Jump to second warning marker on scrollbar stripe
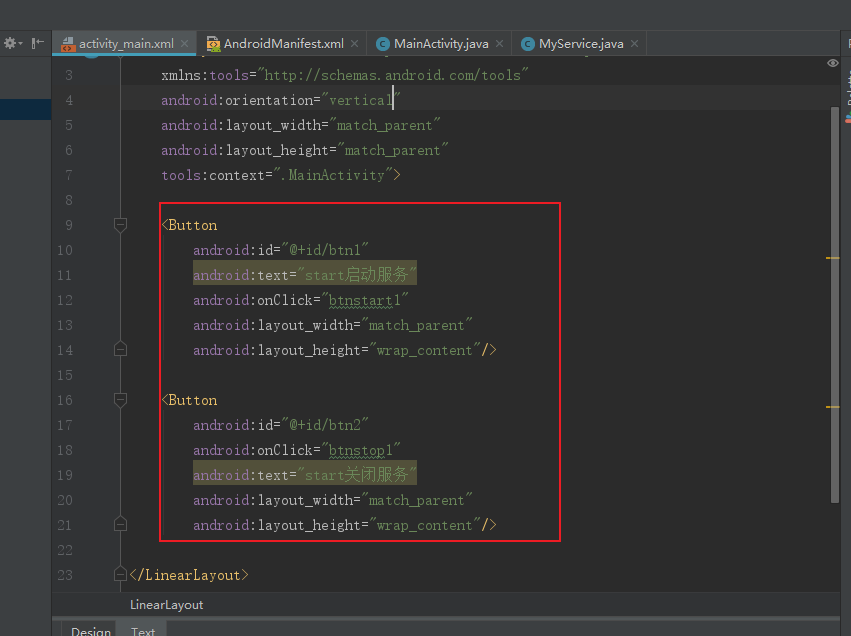The width and height of the screenshot is (851, 636). point(833,406)
